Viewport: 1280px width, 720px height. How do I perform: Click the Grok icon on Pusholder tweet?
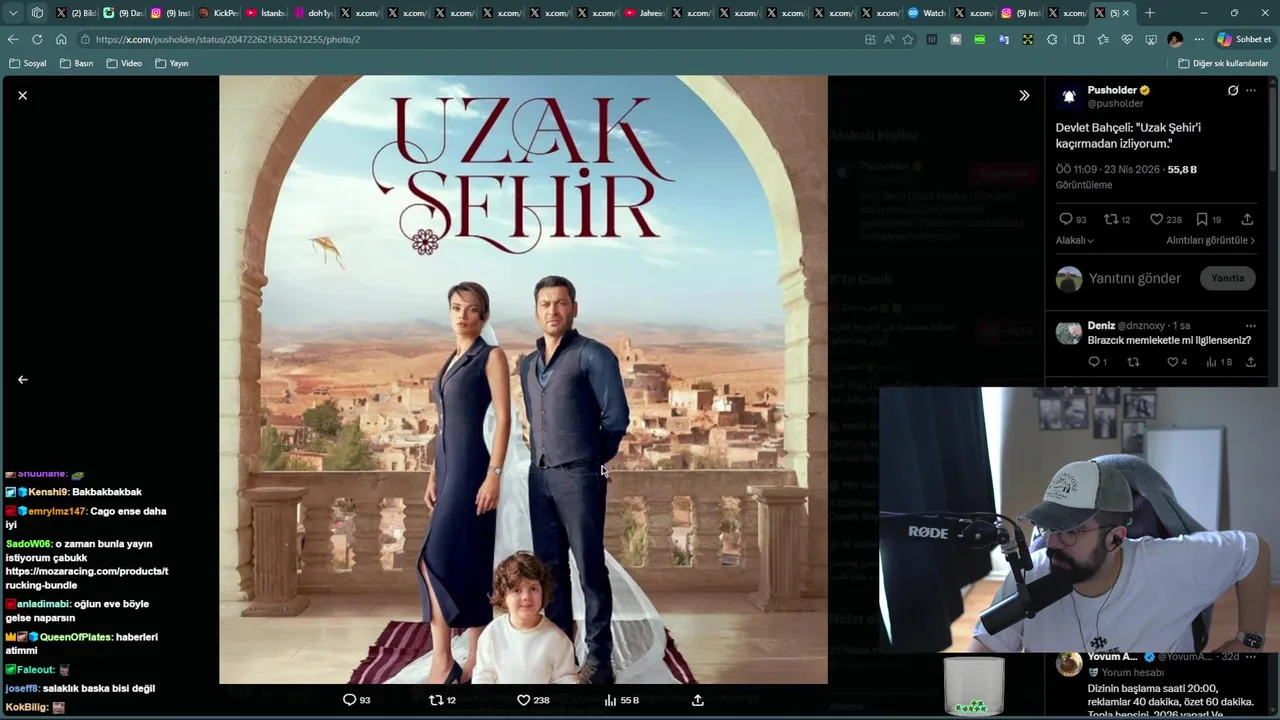1233,90
